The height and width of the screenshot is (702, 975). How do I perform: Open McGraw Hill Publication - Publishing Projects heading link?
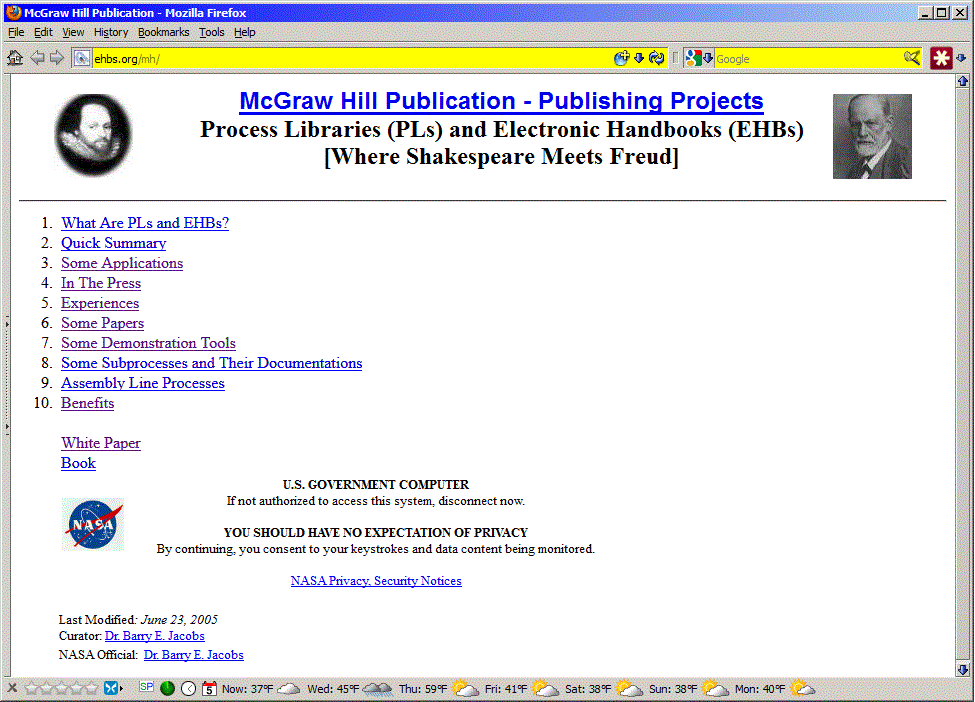(x=501, y=101)
